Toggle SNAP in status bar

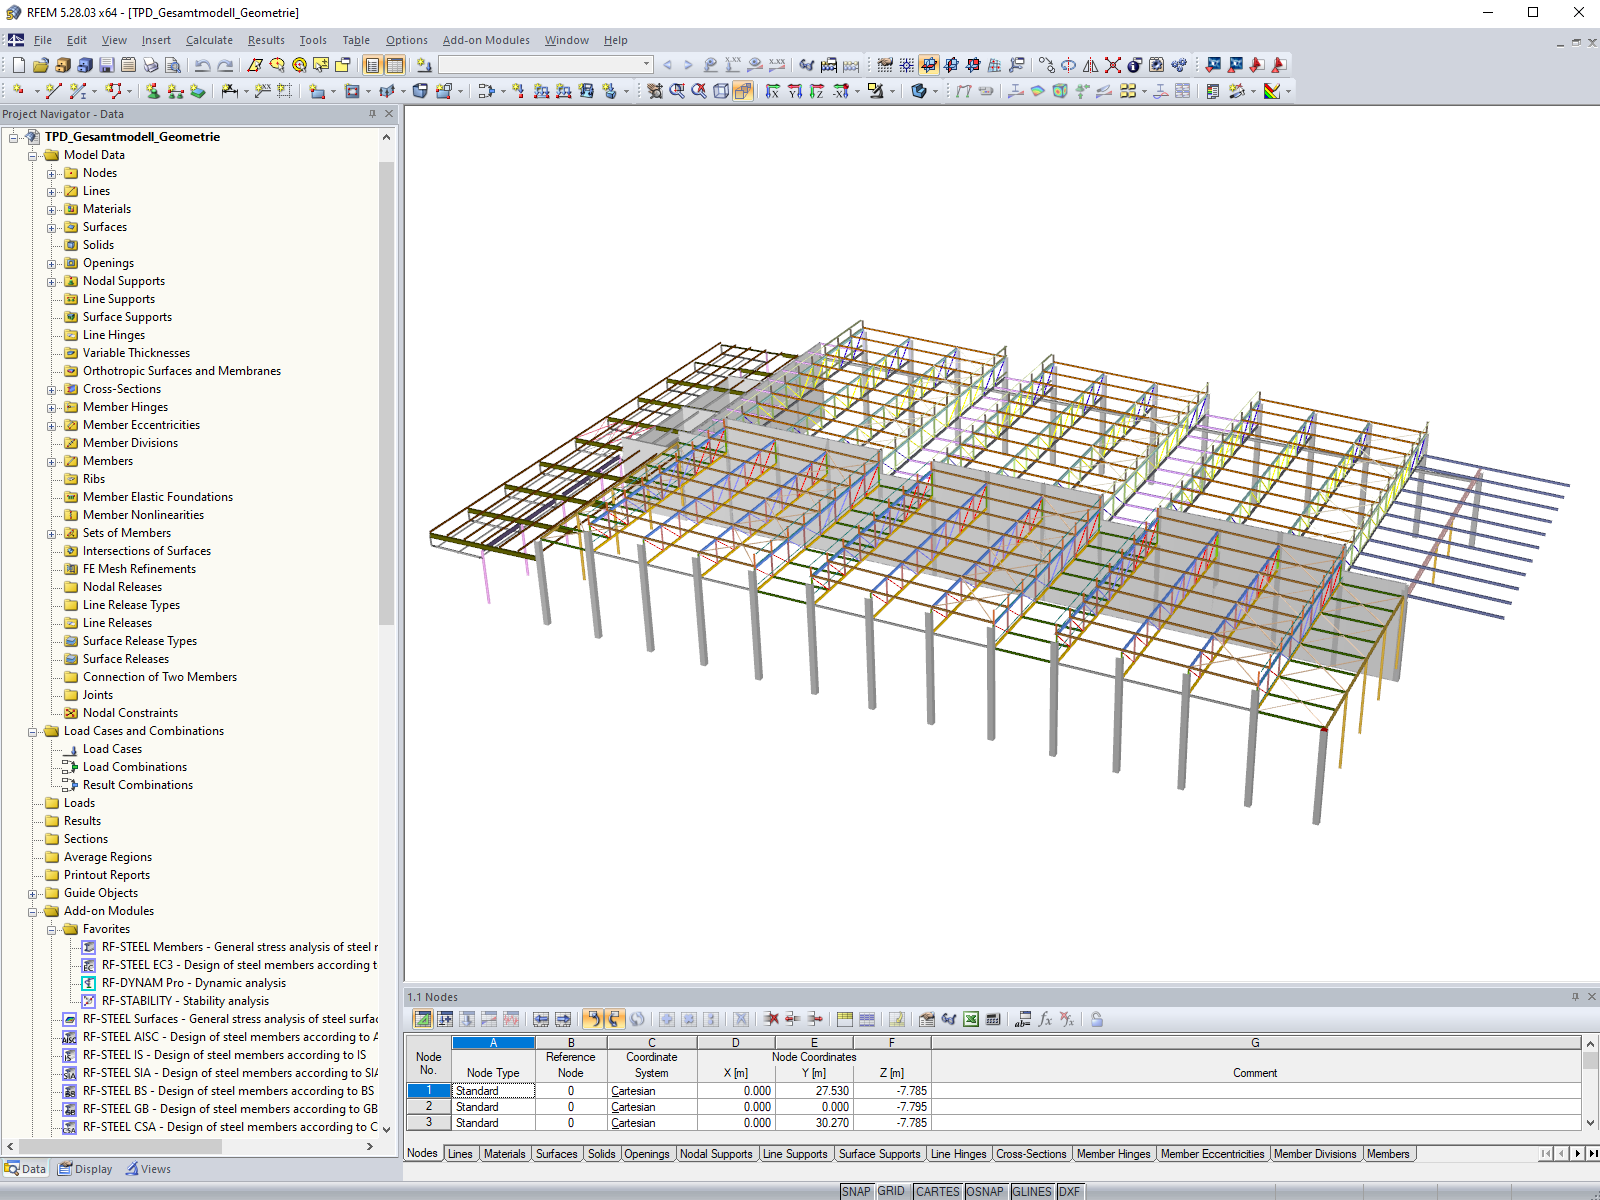[x=856, y=1191]
